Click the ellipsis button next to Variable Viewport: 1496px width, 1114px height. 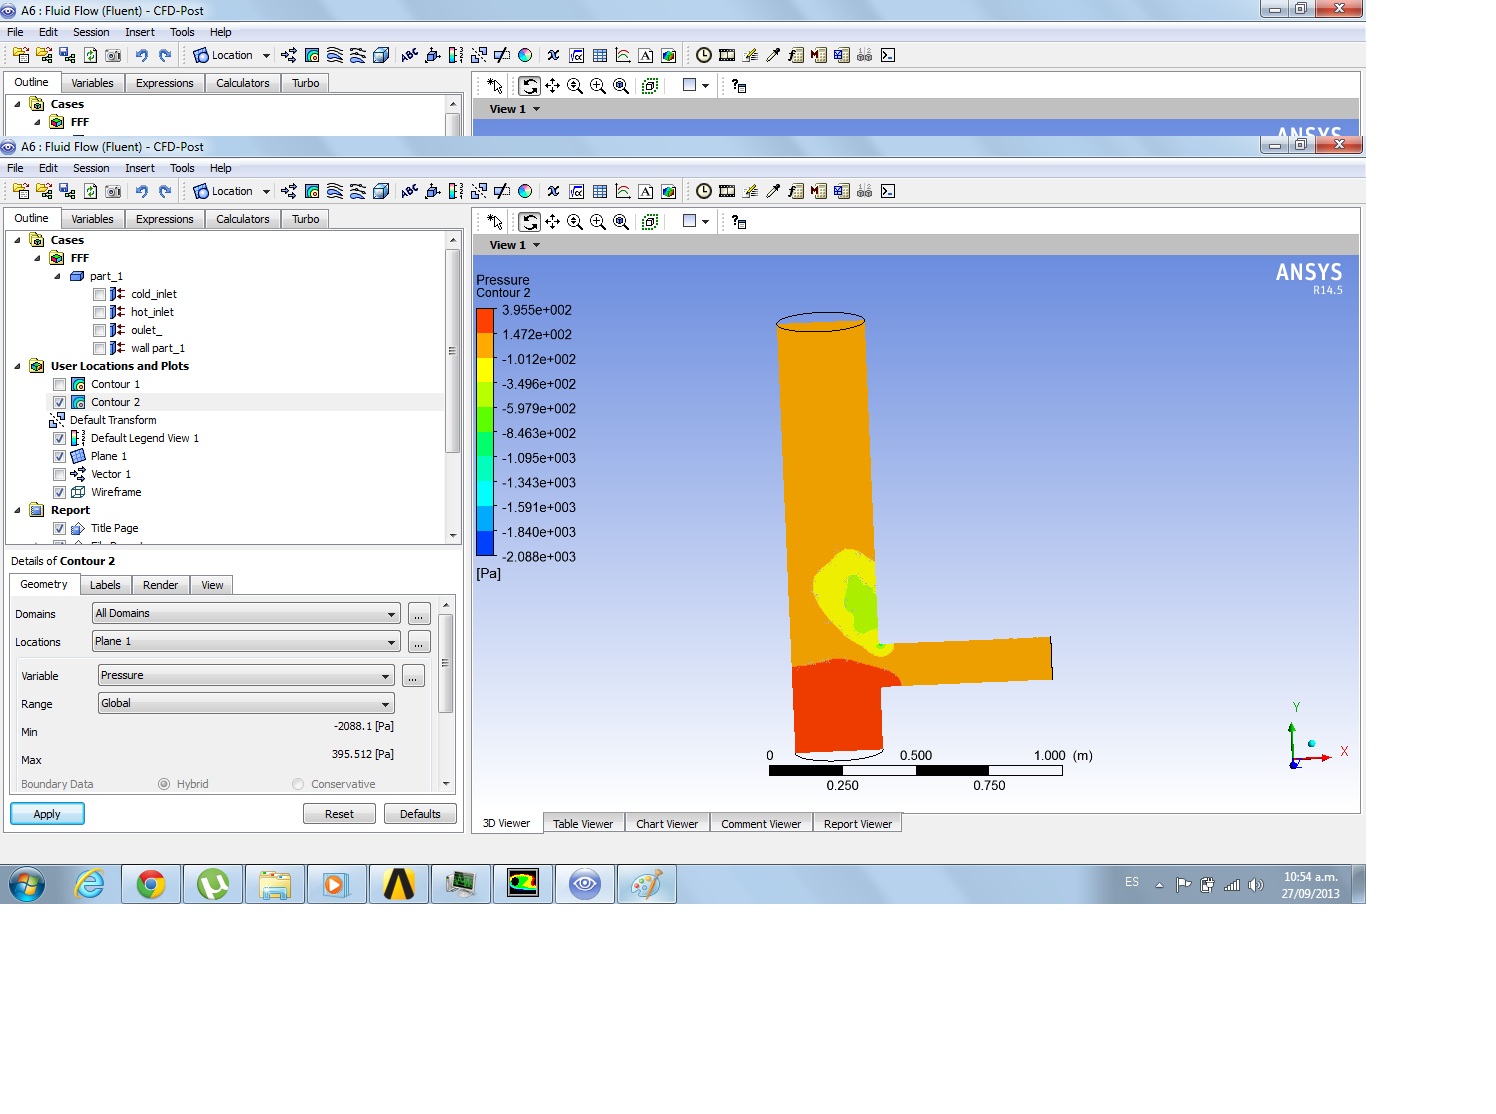click(x=413, y=676)
